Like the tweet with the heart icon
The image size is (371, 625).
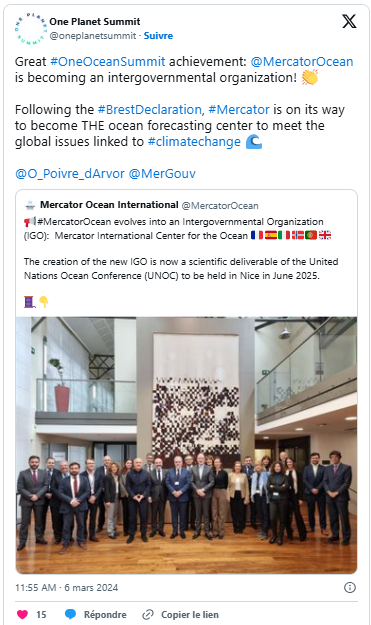[x=22, y=614]
